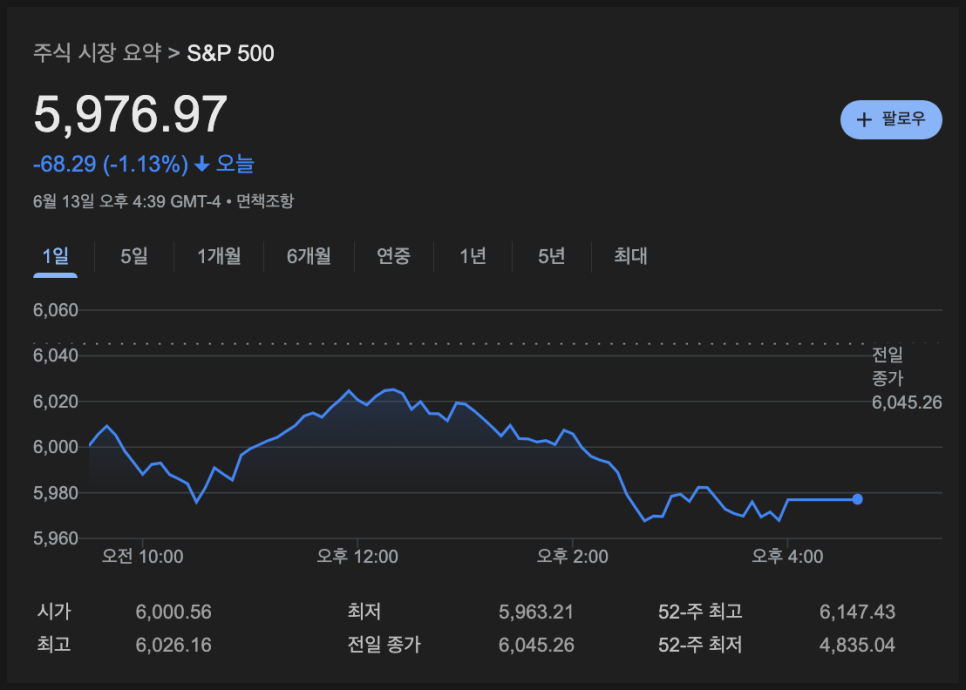Viewport: 966px width, 690px height.
Task: Click the 6,060 price axis label
Action: pos(55,310)
